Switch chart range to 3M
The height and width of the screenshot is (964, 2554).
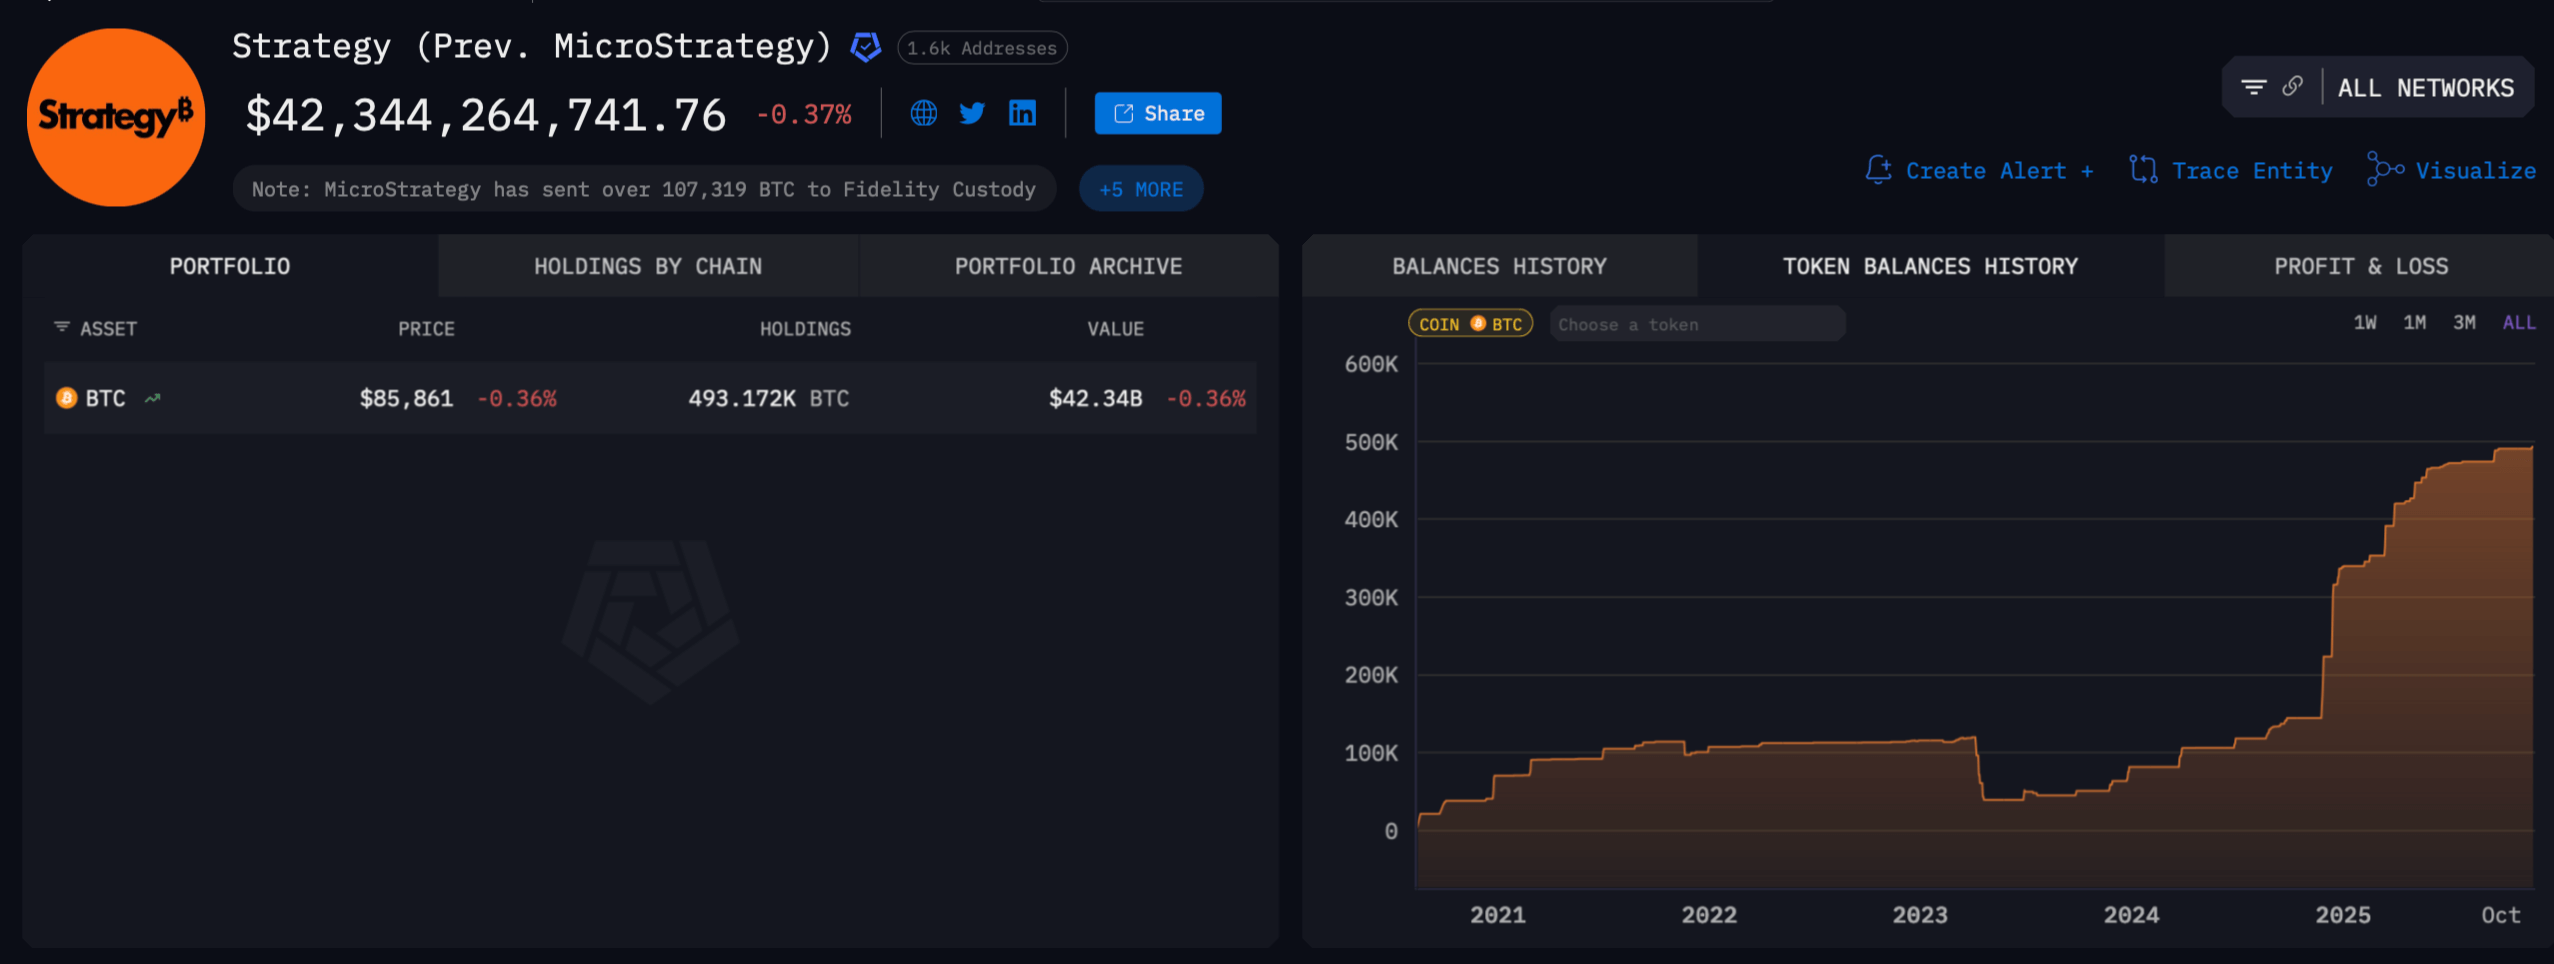coord(2464,323)
